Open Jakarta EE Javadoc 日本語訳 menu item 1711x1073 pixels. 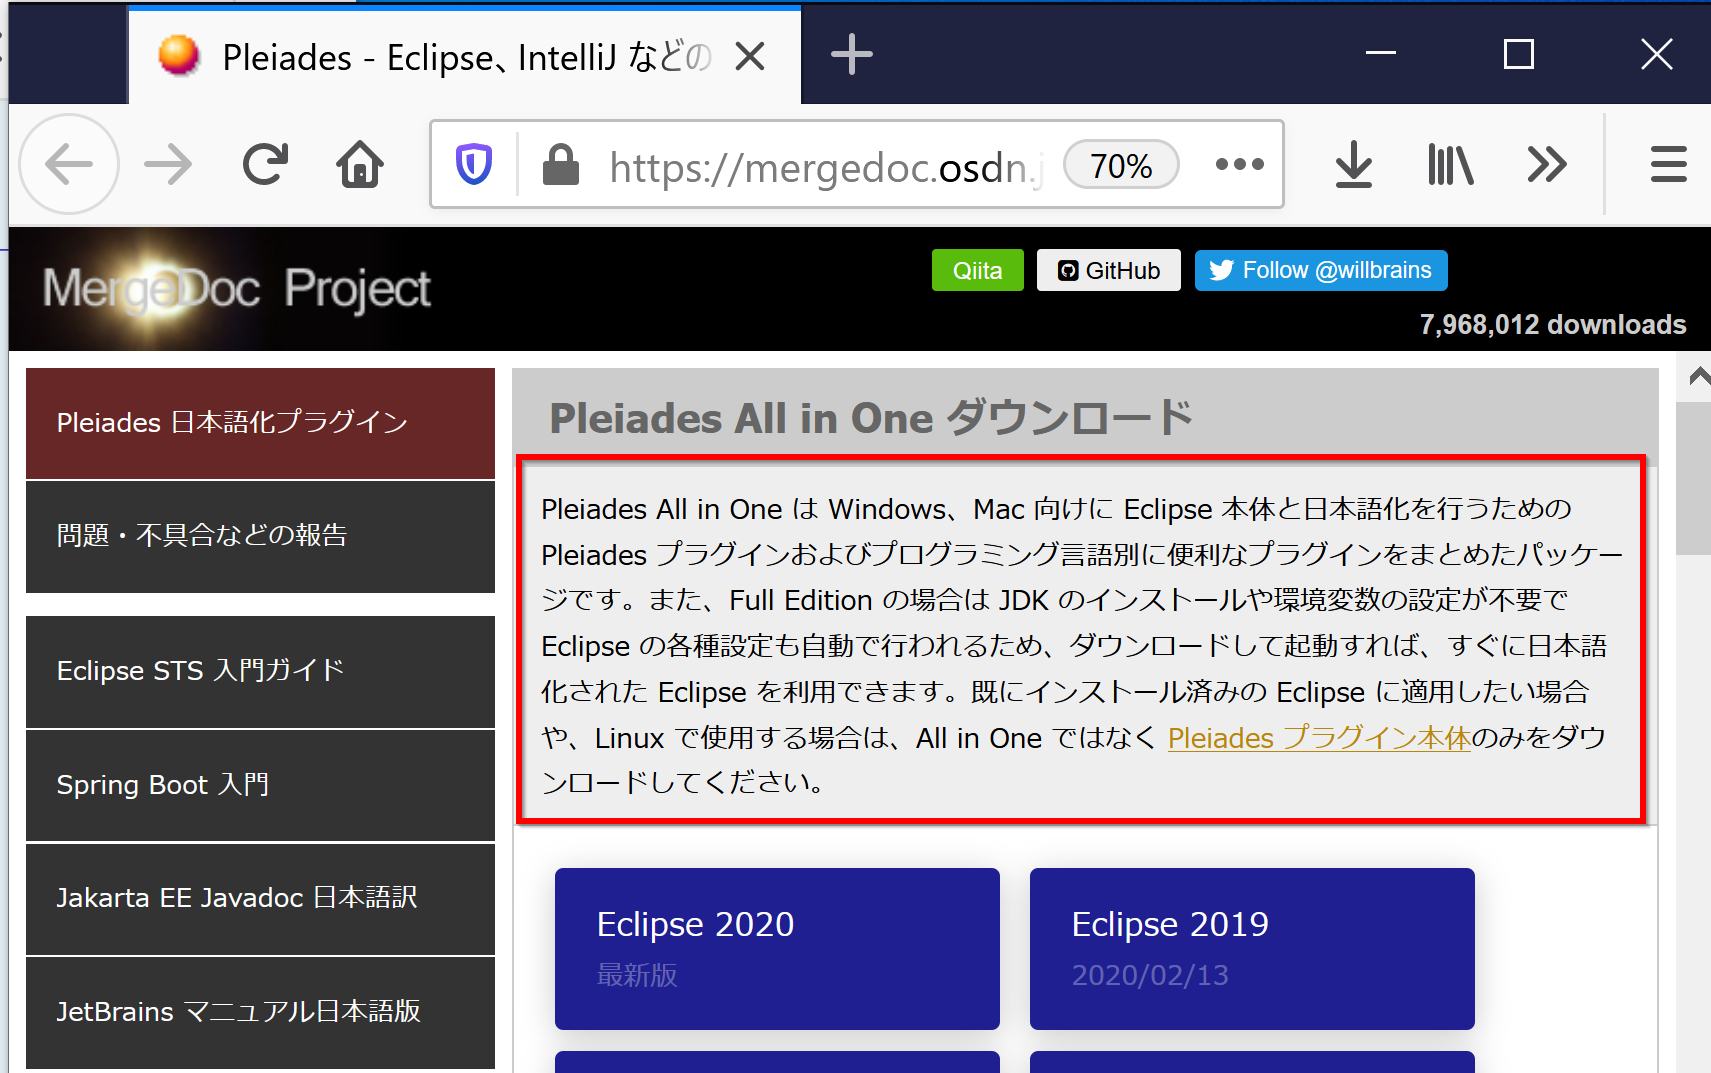coord(260,899)
